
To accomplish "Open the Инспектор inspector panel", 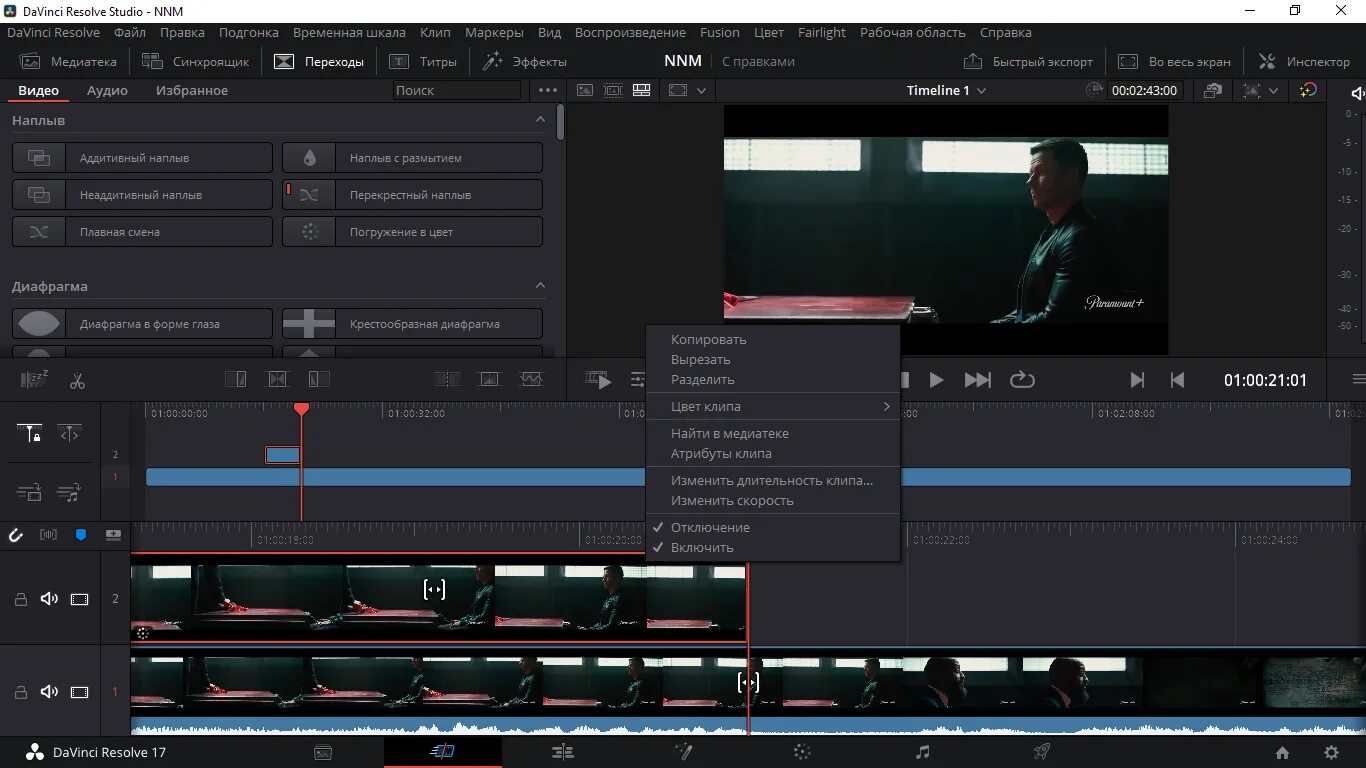I will (1304, 61).
